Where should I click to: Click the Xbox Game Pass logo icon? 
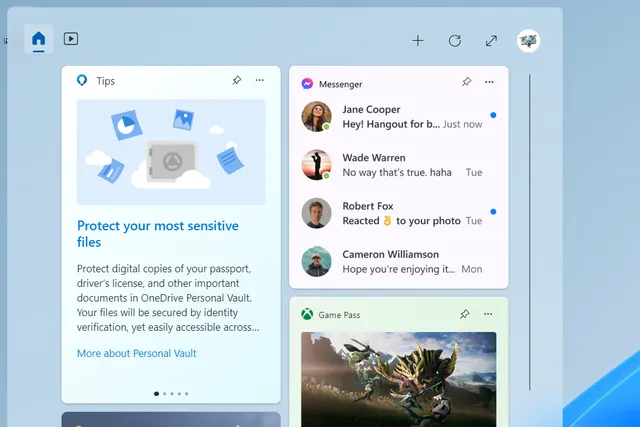point(308,315)
